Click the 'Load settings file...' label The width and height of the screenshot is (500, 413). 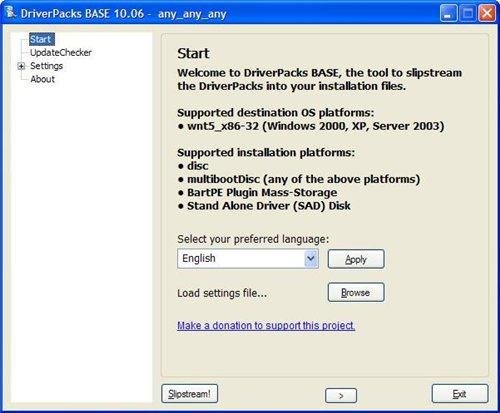click(x=222, y=293)
